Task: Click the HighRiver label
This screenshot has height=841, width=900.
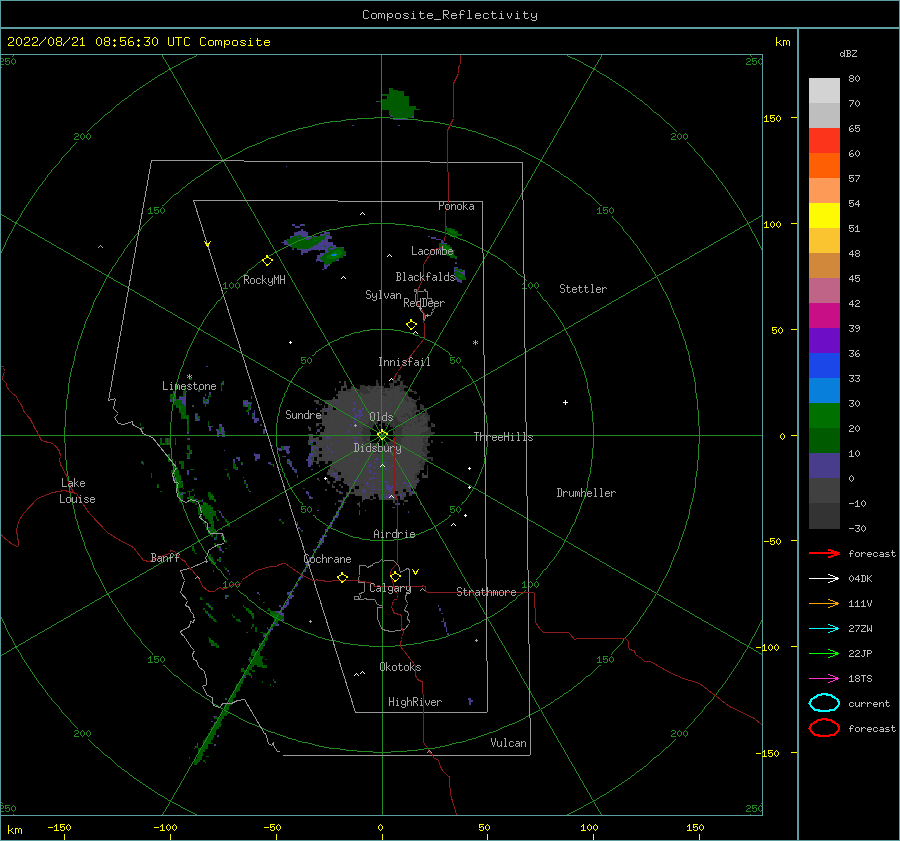Action: tap(415, 702)
